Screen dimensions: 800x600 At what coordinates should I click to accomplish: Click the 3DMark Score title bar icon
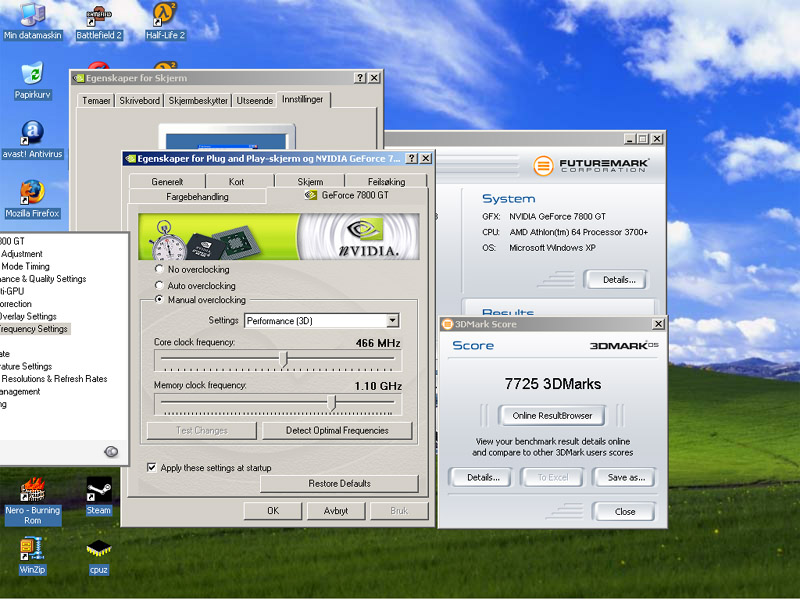point(447,324)
